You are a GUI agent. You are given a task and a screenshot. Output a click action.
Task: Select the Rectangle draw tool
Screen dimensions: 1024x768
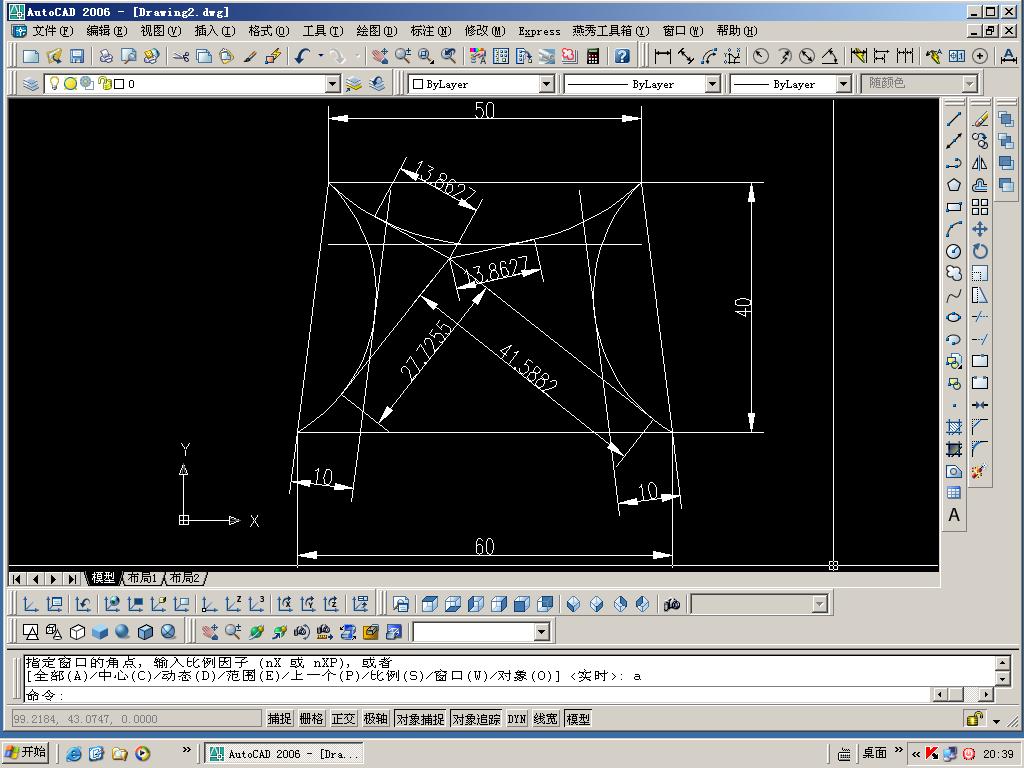click(x=954, y=208)
